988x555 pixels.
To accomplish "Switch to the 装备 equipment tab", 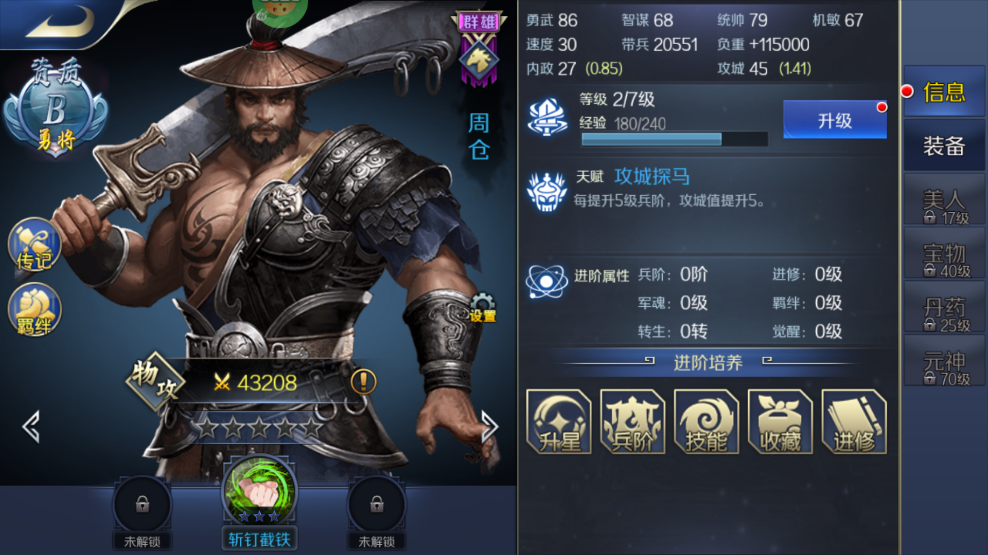I will coord(944,146).
